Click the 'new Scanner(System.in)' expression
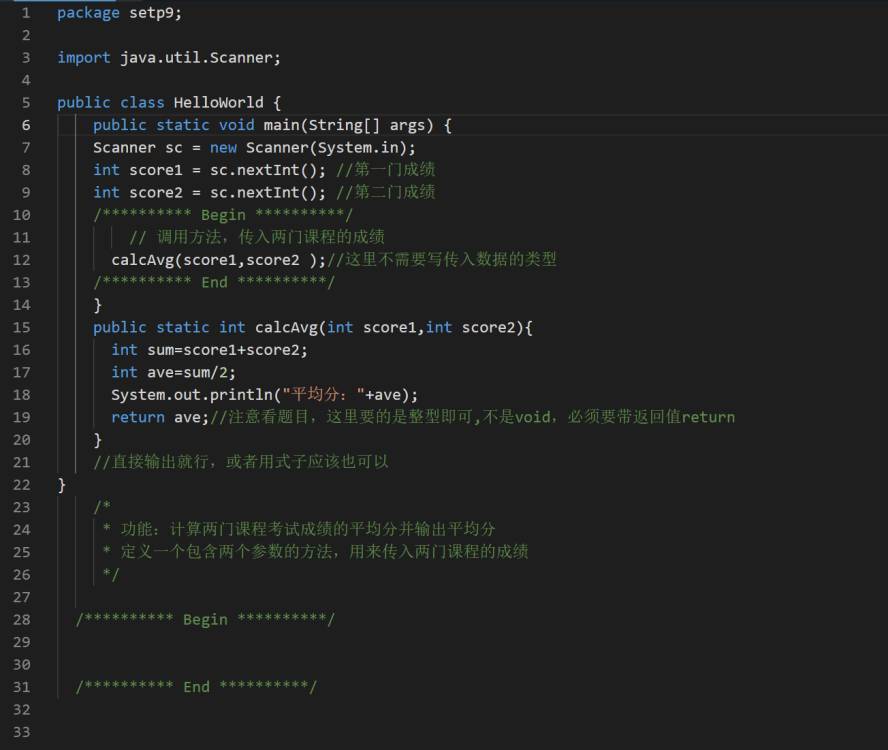888x750 pixels. (x=312, y=148)
